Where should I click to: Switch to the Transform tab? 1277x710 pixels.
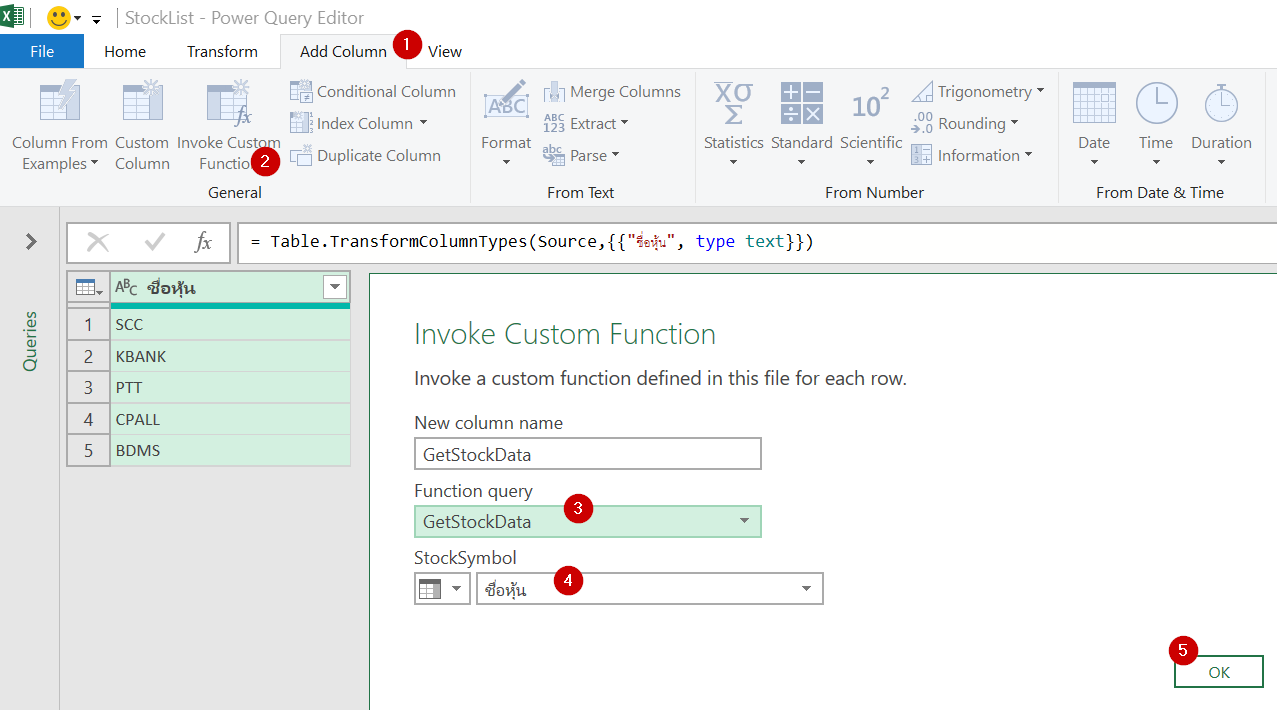221,51
